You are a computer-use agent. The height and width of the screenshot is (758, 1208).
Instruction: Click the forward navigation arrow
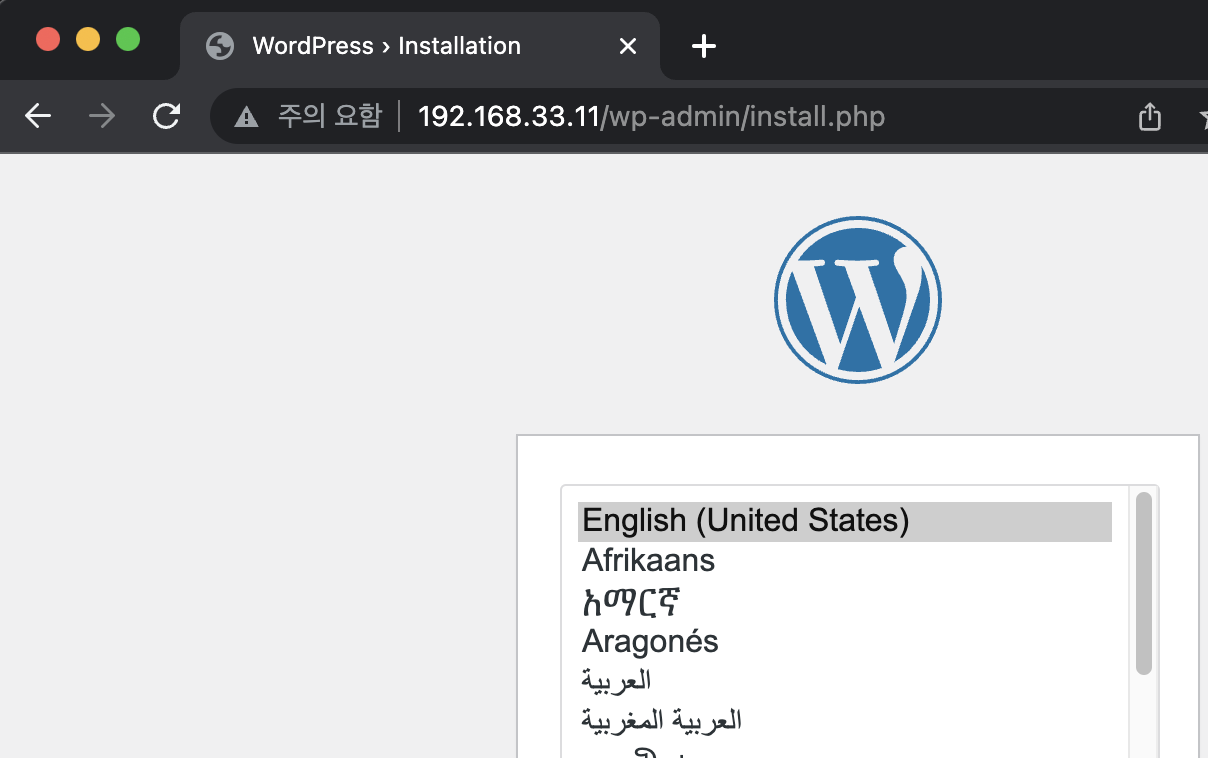[102, 116]
